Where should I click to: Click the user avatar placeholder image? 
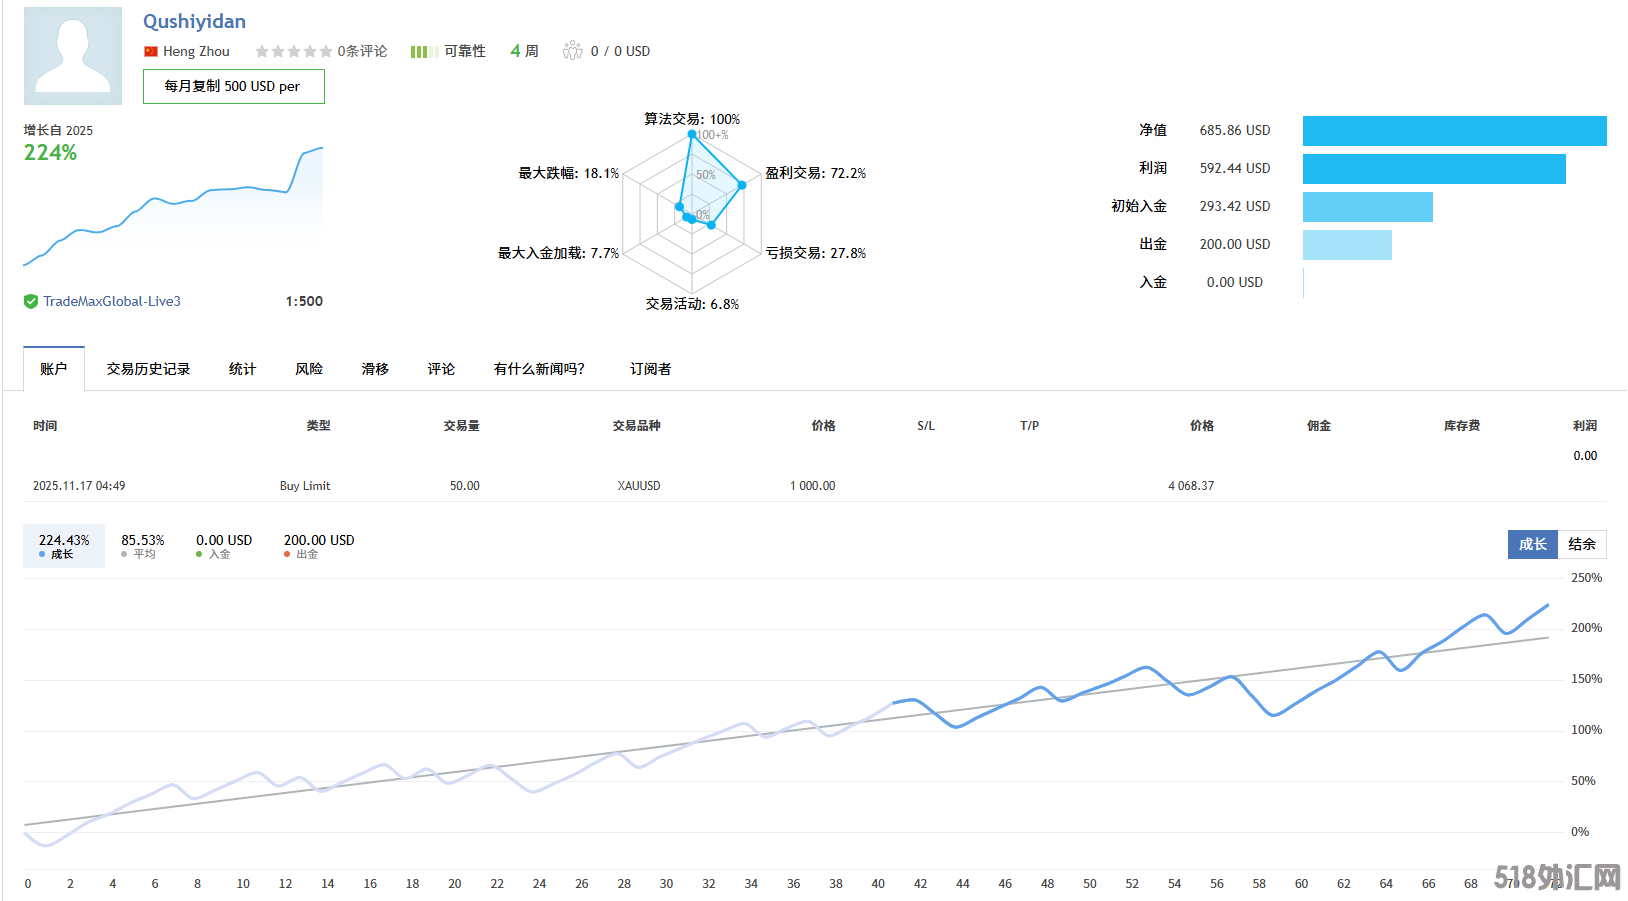coord(73,56)
